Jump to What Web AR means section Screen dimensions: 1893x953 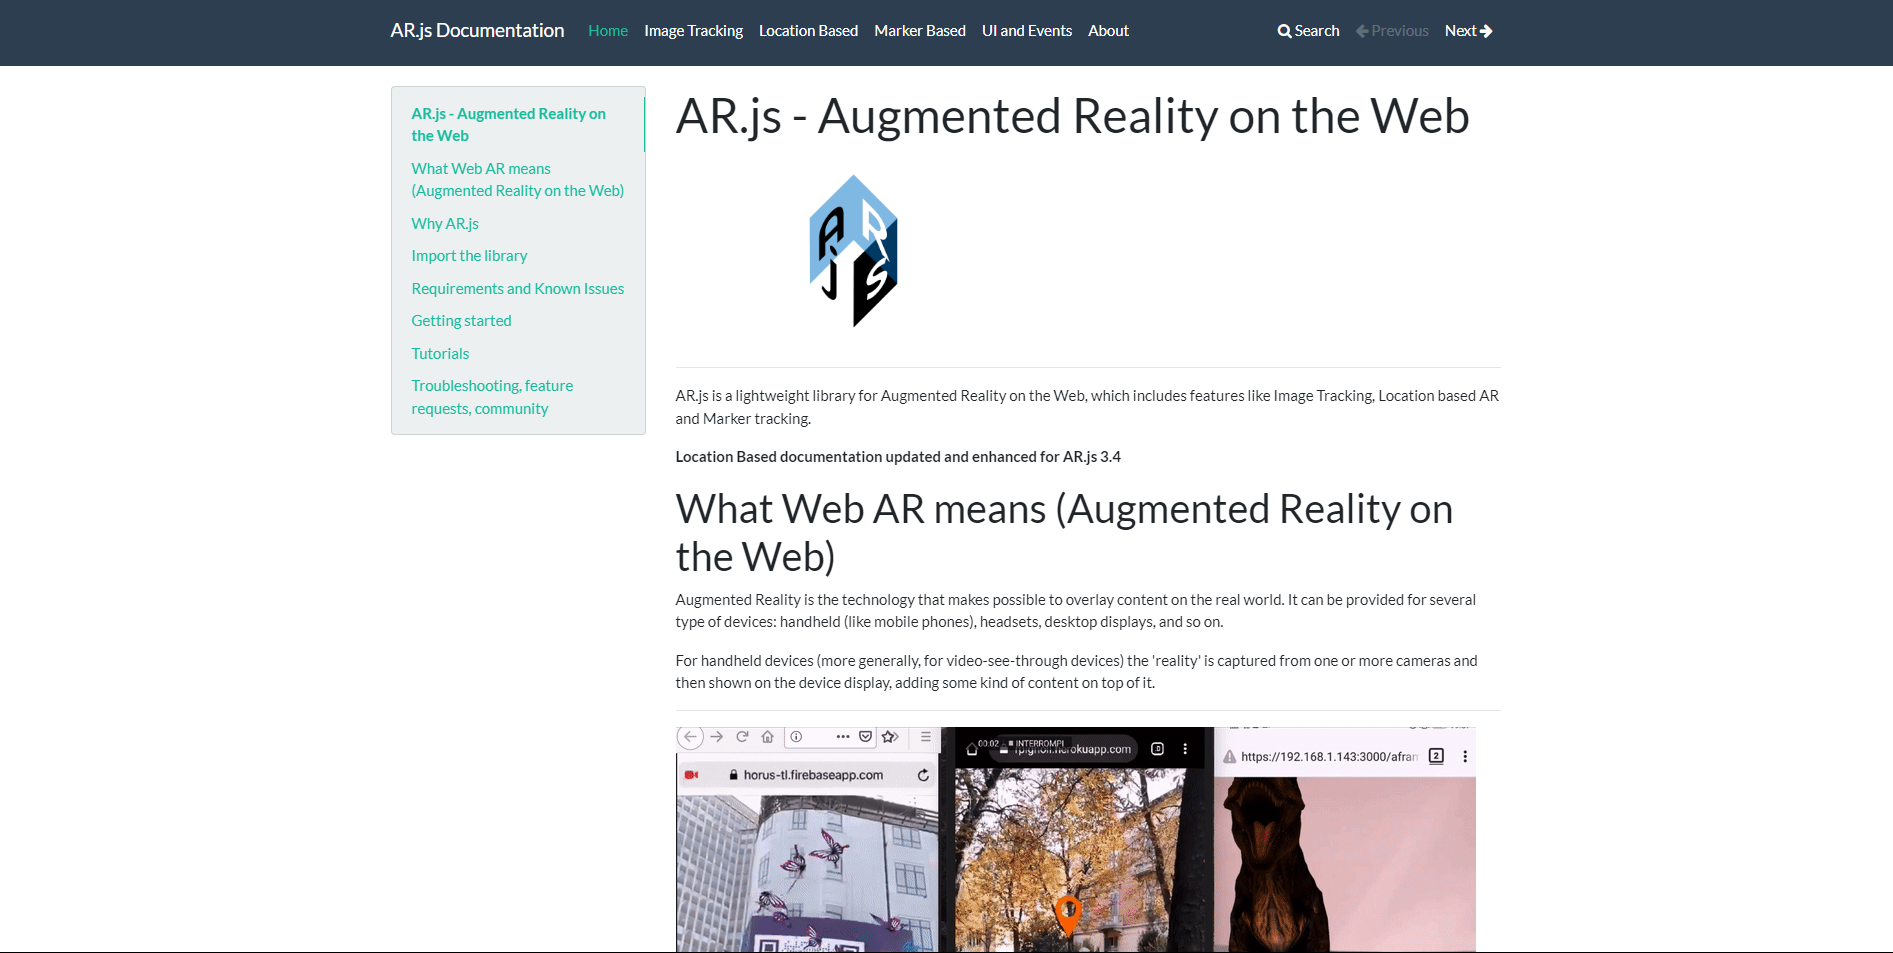[x=517, y=180]
